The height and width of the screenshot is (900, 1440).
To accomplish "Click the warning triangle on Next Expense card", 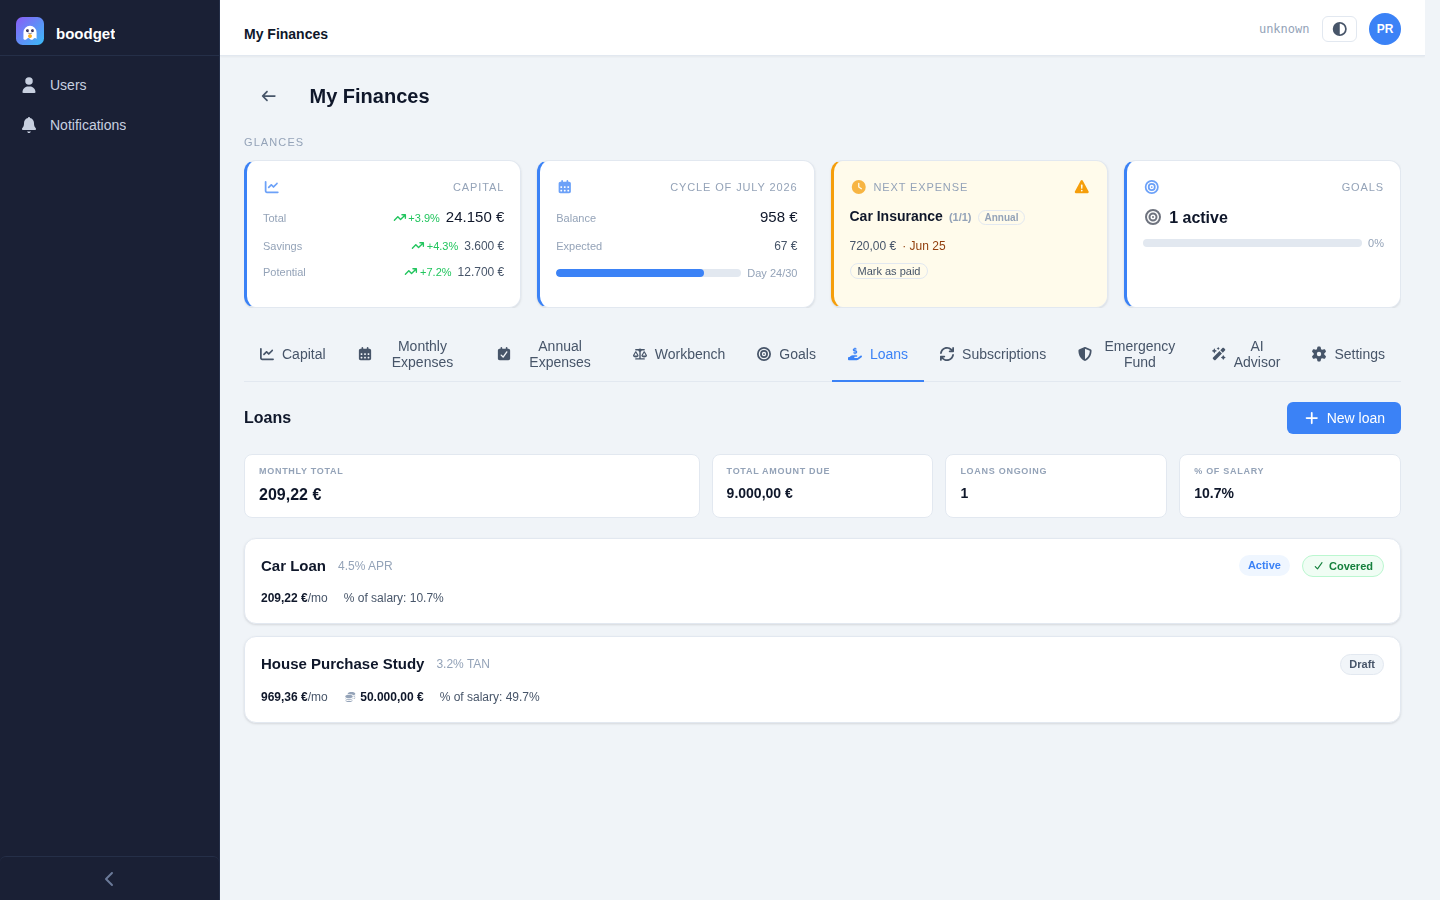I will 1082,187.
